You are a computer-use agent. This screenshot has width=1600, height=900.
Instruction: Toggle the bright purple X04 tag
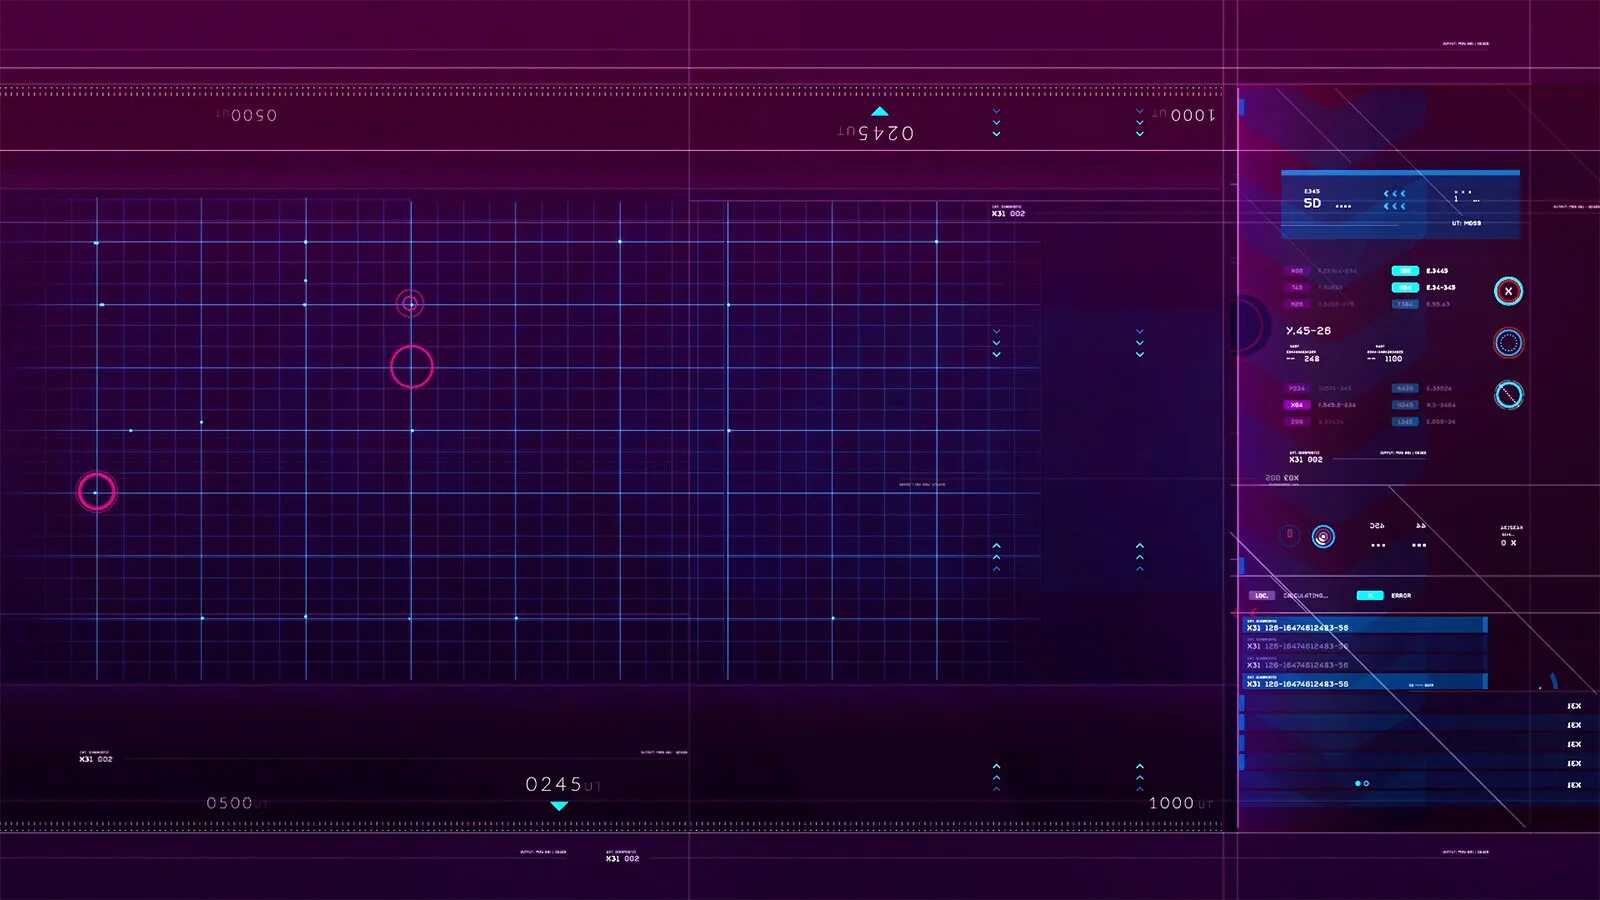coord(1297,405)
